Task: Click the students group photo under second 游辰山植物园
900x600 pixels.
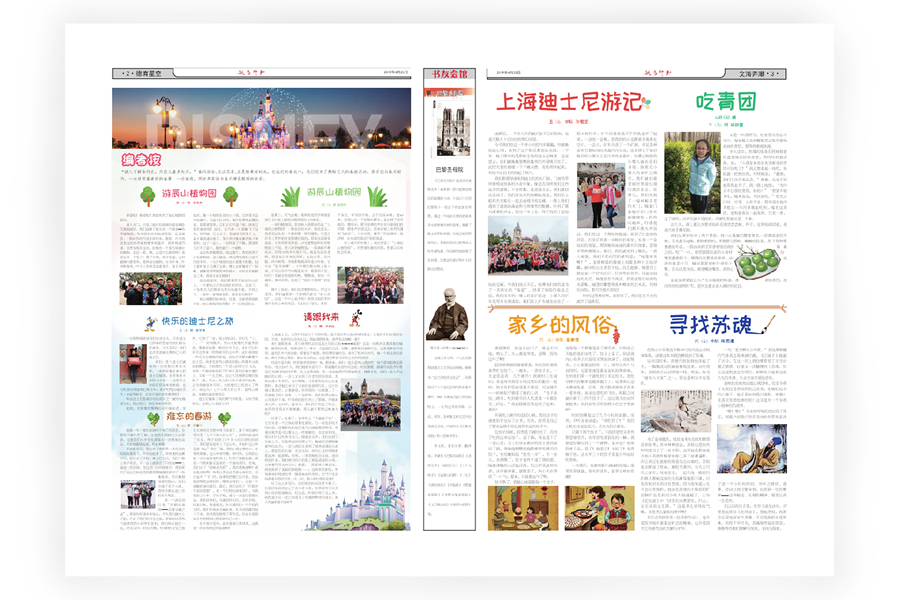Action: coord(370,285)
